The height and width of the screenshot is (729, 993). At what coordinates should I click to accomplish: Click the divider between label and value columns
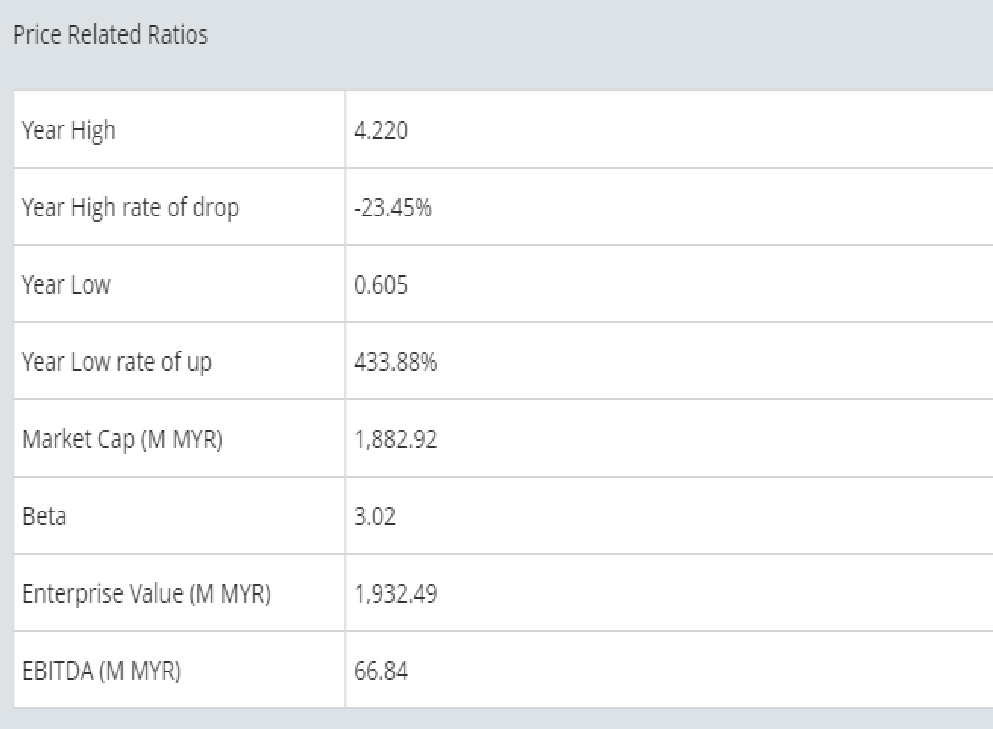[345, 400]
